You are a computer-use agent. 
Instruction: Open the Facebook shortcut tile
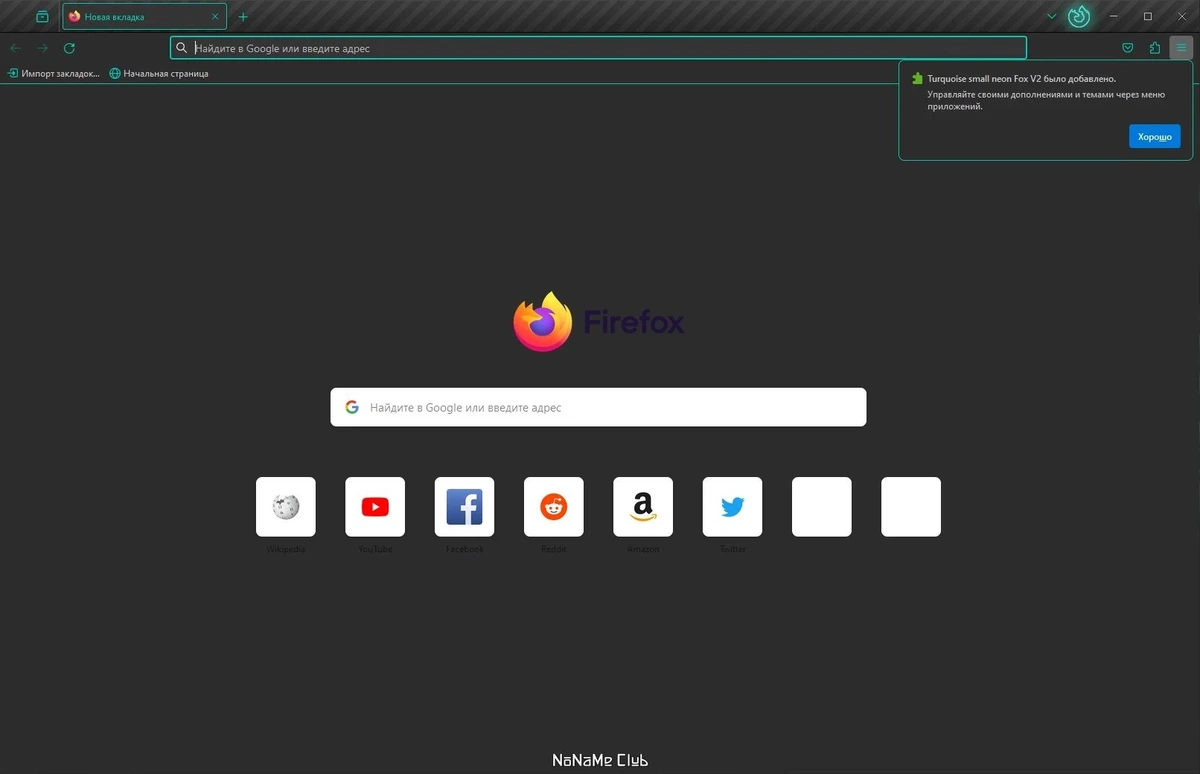(x=464, y=507)
